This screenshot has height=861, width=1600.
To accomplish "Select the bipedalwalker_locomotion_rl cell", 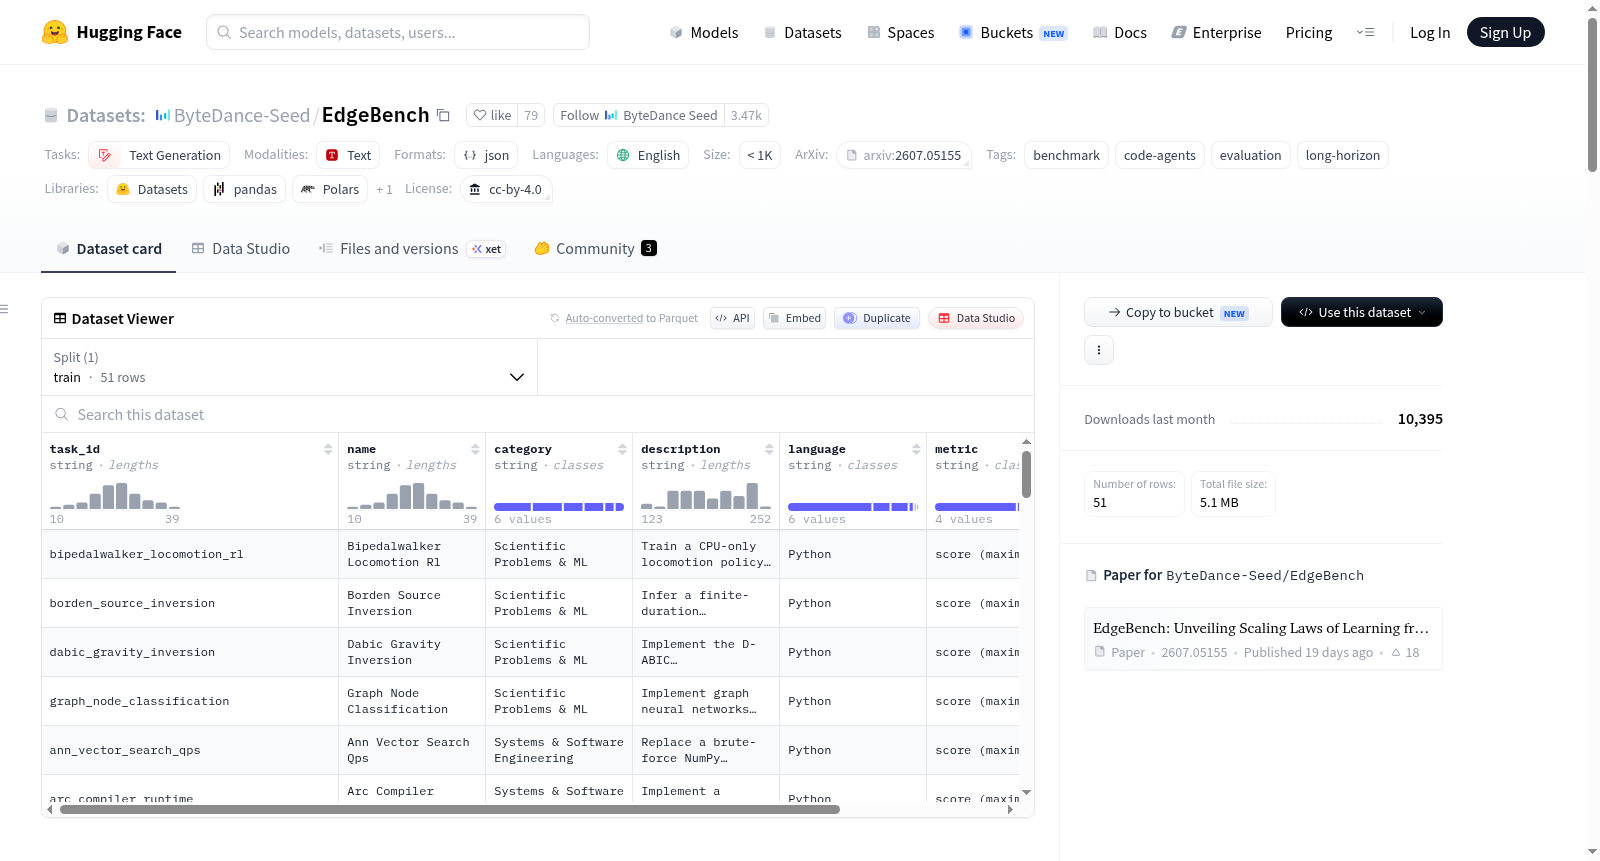I will [x=190, y=554].
